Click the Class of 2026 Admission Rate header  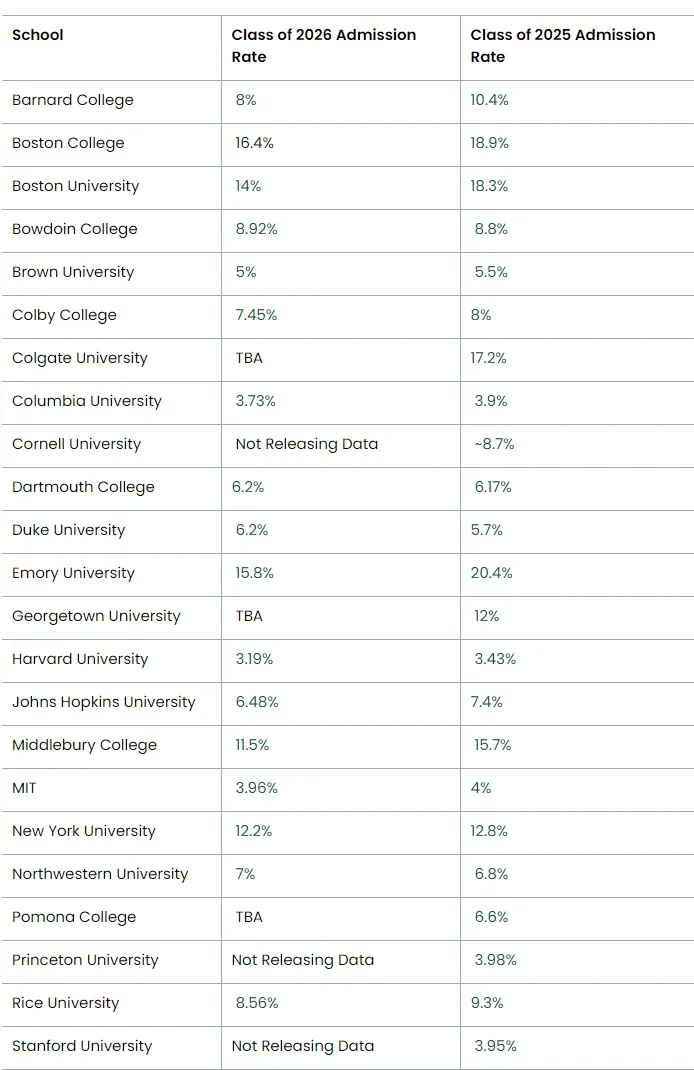pos(323,46)
